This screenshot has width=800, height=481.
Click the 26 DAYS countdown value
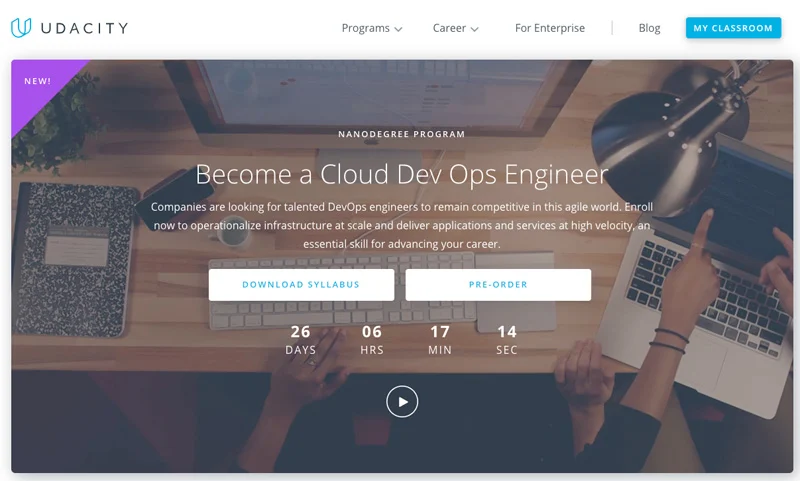301,340
